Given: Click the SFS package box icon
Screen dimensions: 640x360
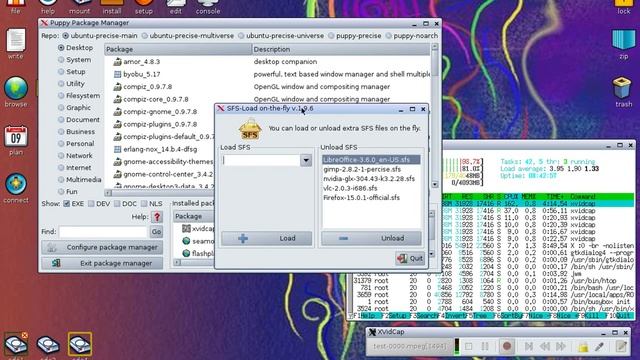Looking at the screenshot, I should (250, 129).
